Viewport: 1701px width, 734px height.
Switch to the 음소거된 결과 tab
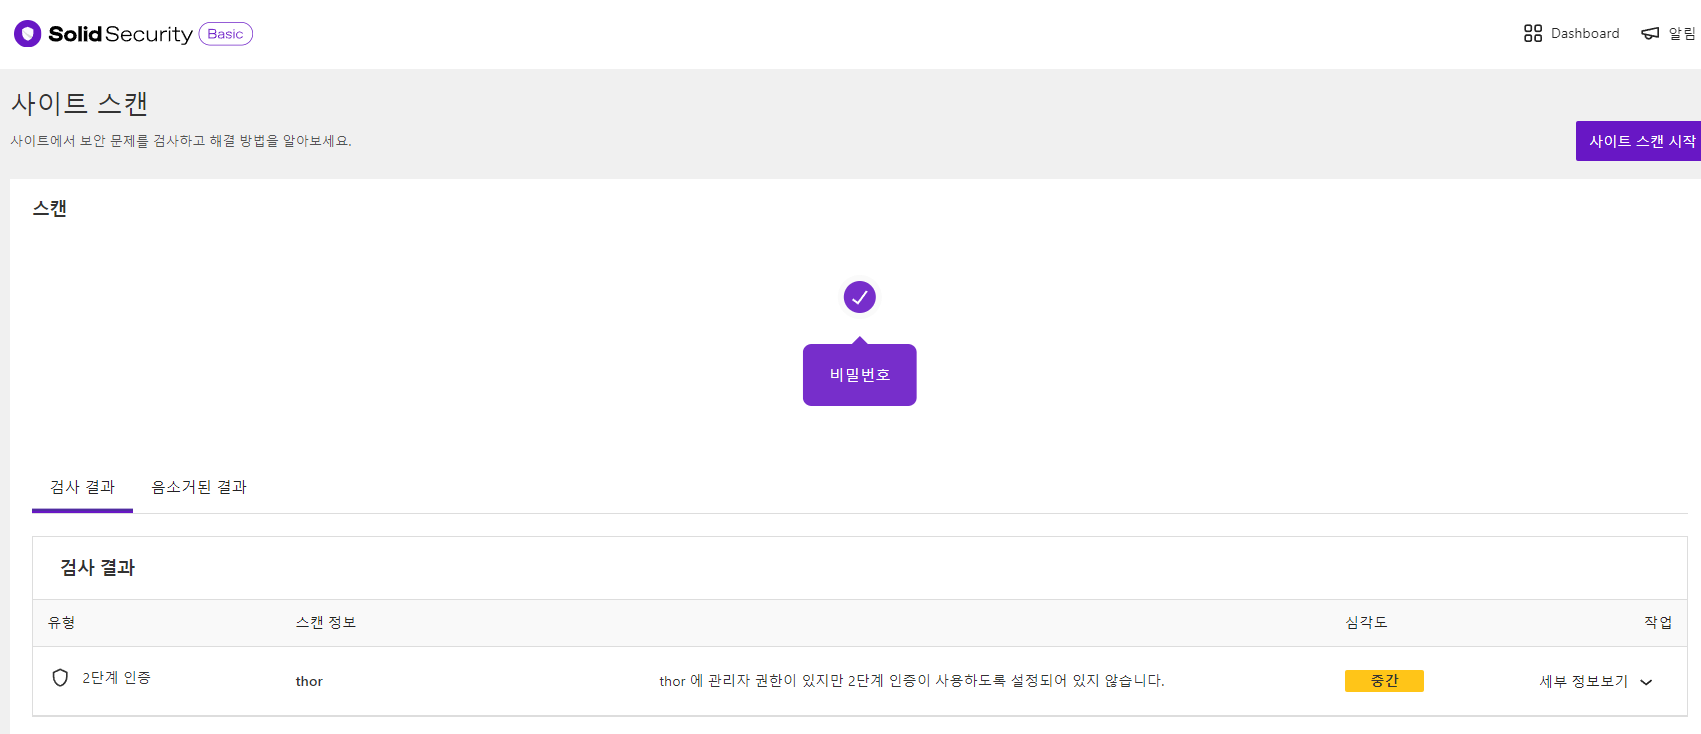[x=199, y=487]
